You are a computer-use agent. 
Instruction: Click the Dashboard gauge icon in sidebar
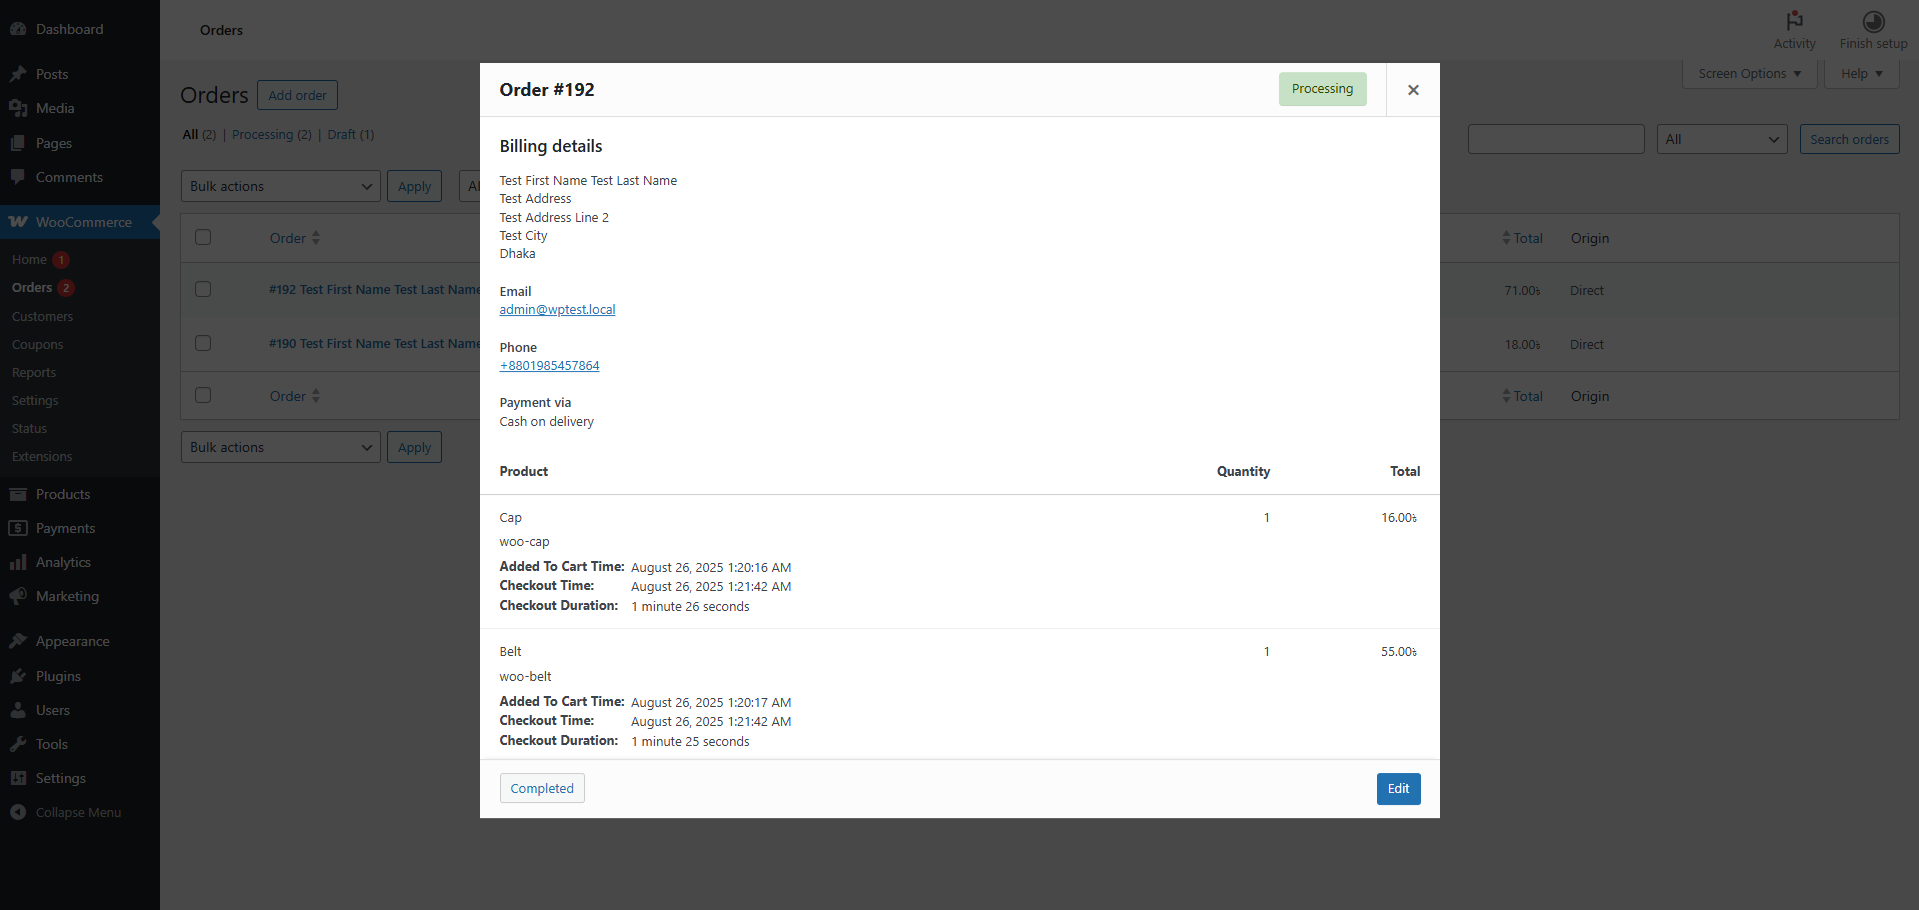(x=18, y=29)
